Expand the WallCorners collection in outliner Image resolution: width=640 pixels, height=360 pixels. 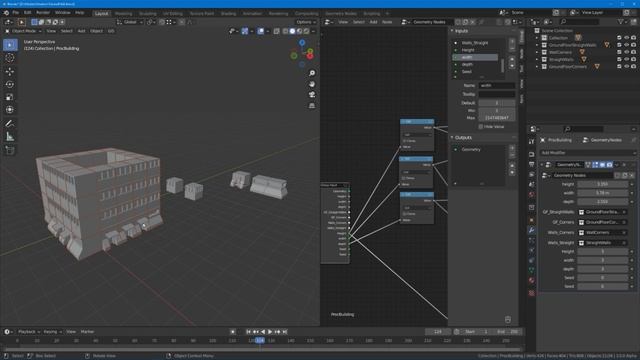[537, 52]
